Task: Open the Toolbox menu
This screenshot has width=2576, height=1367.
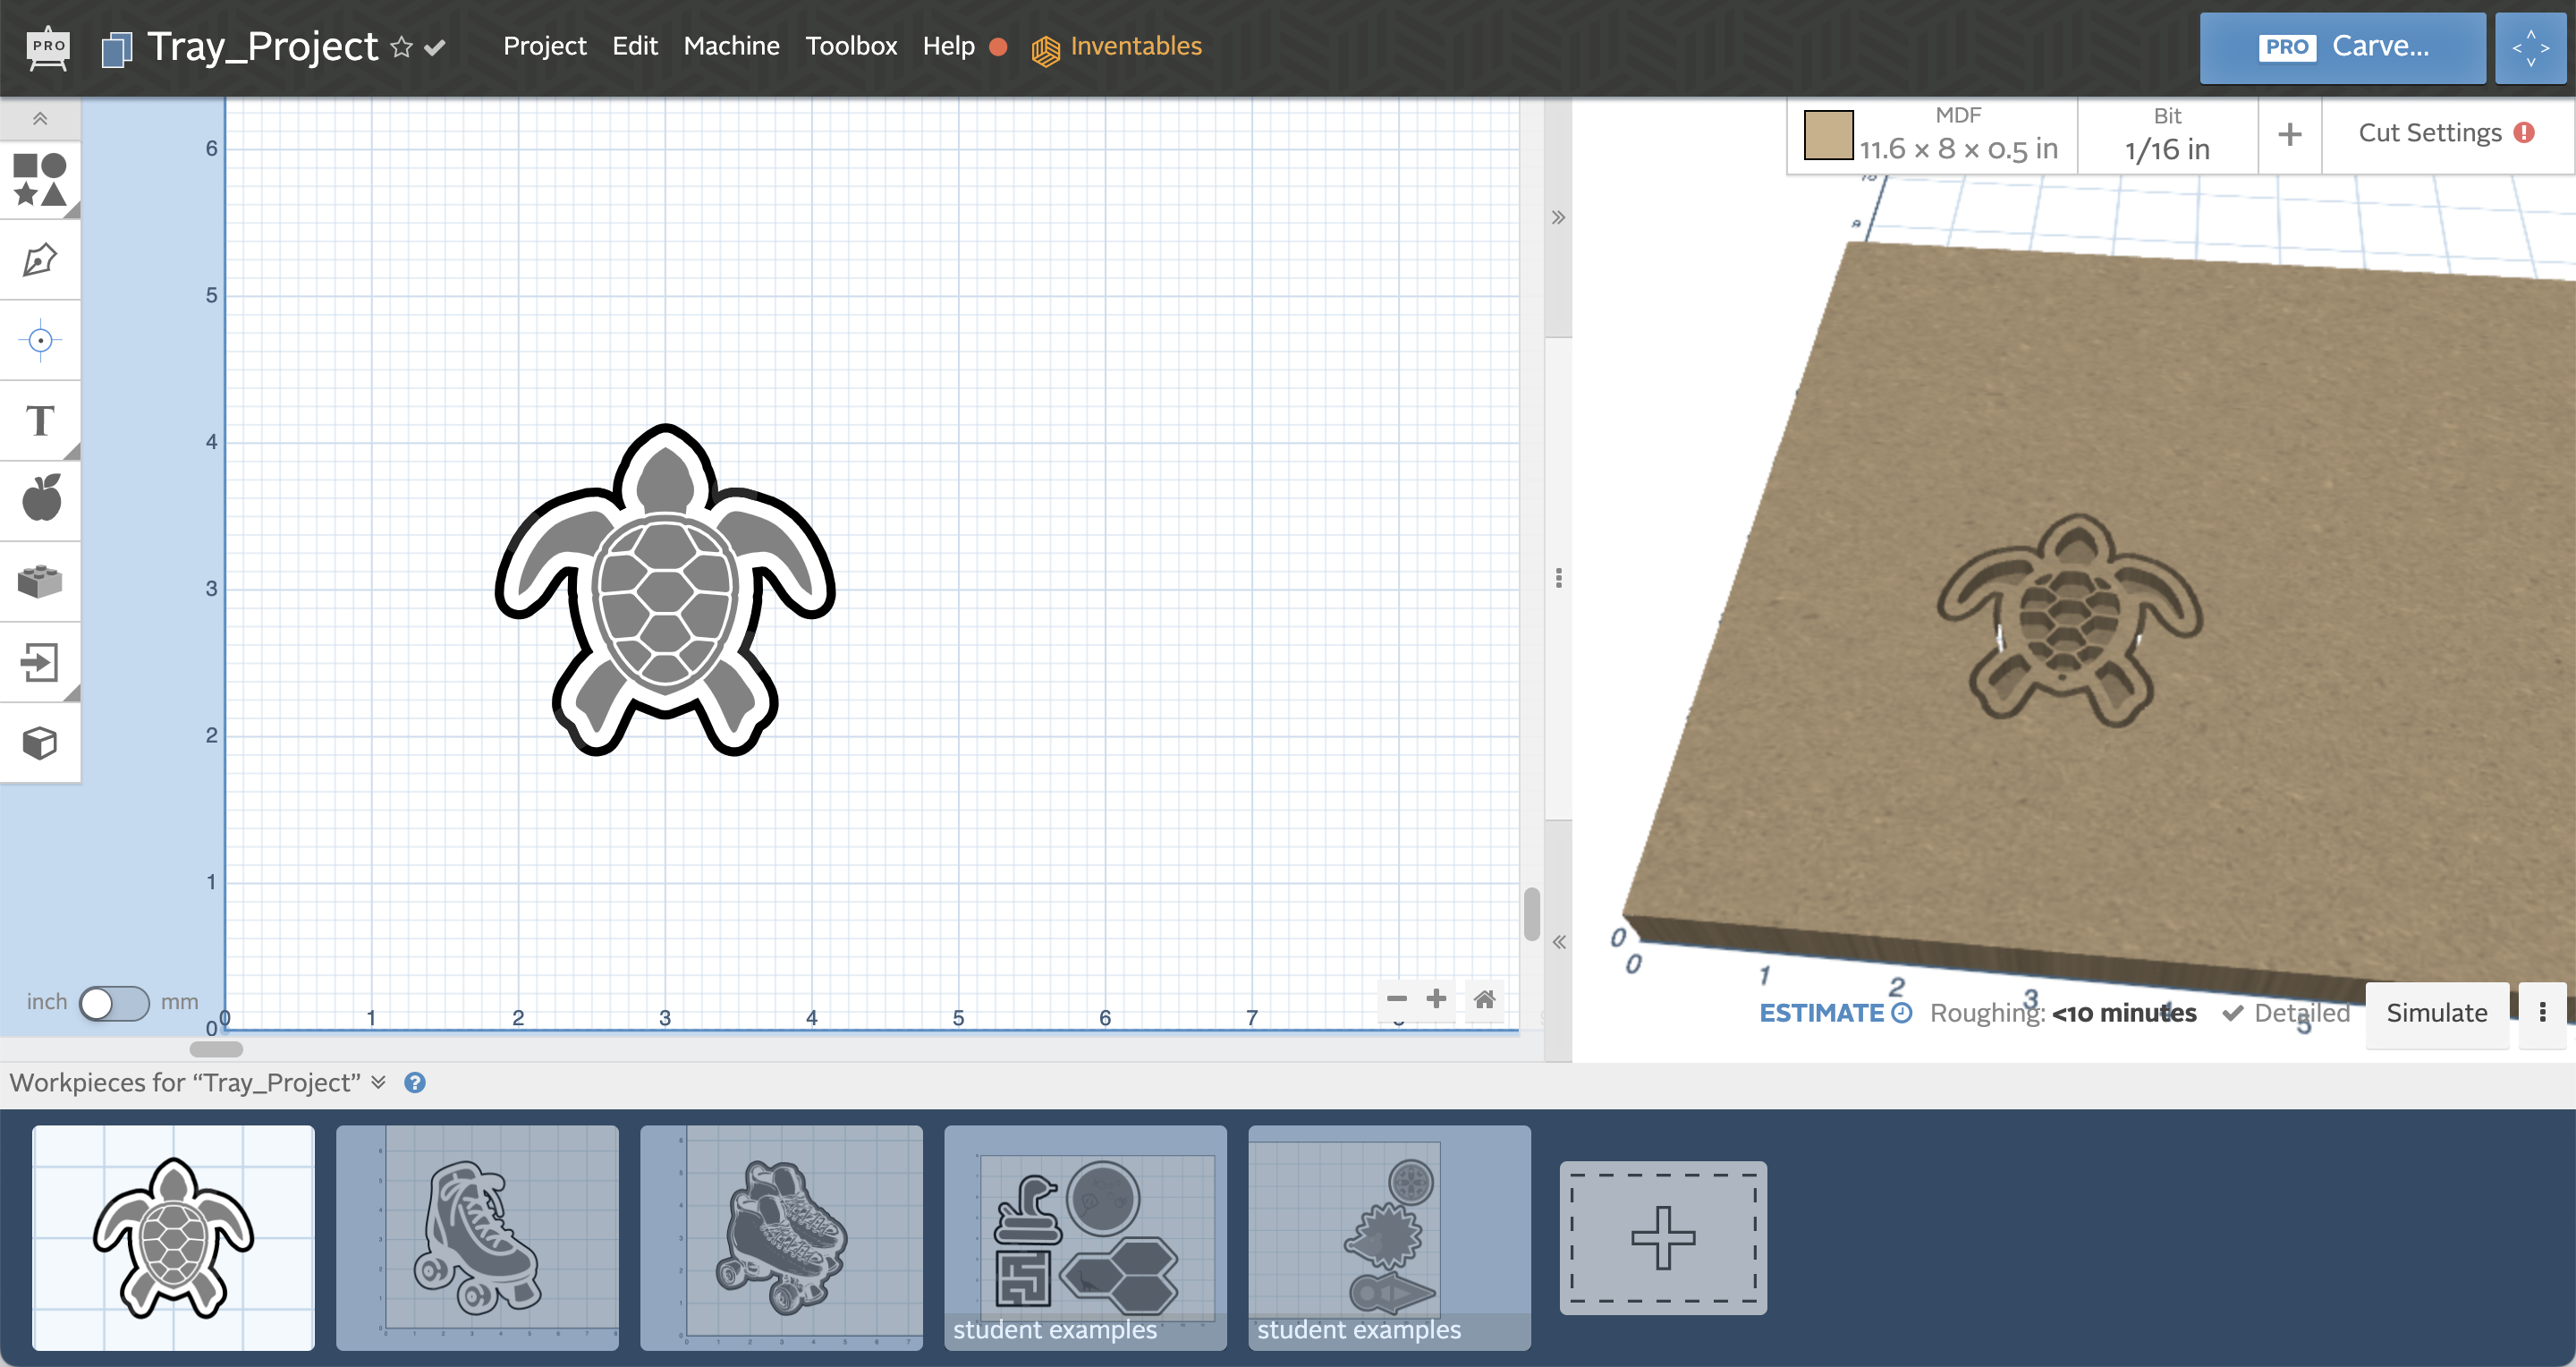Action: pos(850,45)
